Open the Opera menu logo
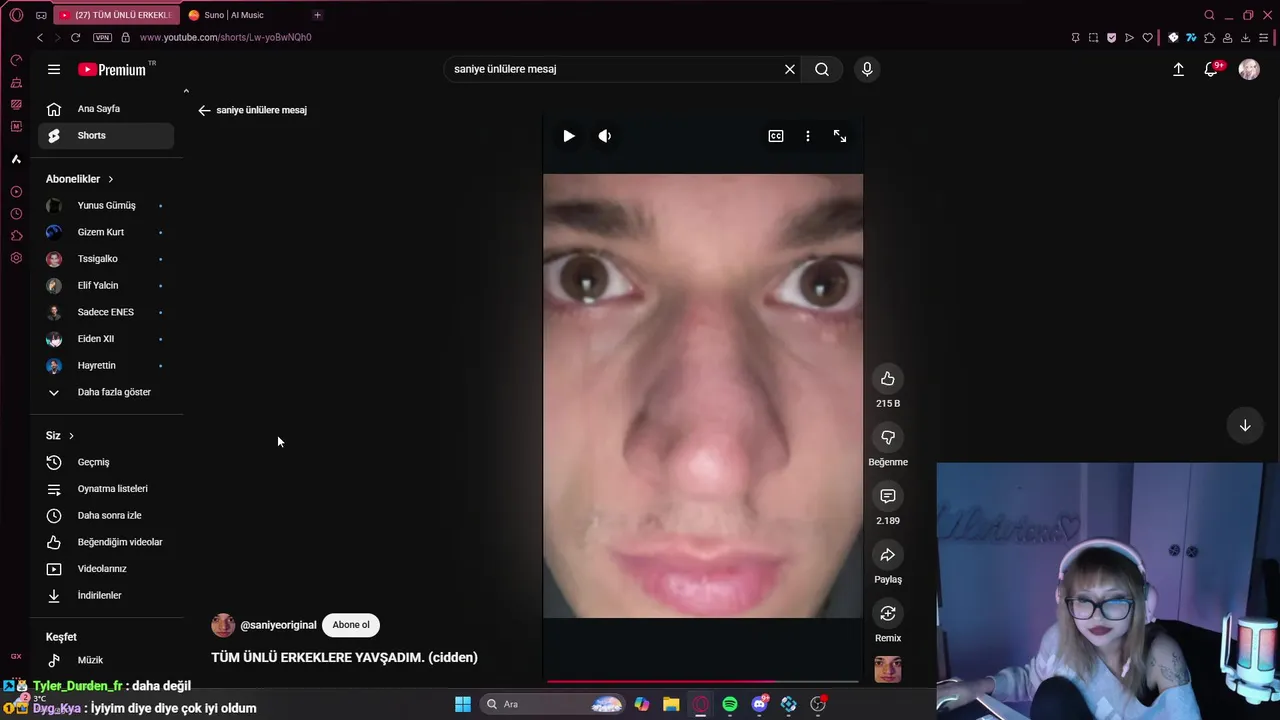The image size is (1280, 720). click(x=16, y=15)
